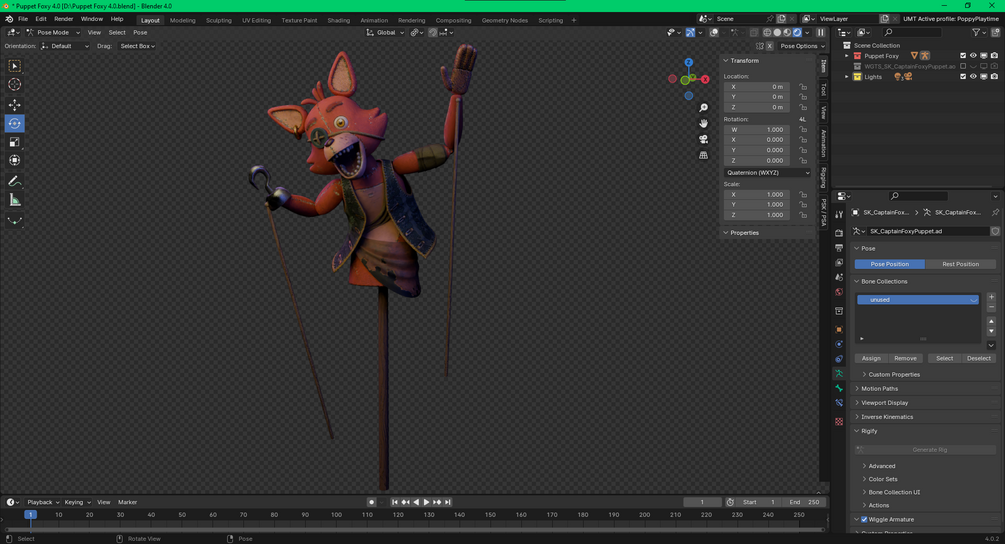Enable rendered viewport shading mode

coord(797,33)
